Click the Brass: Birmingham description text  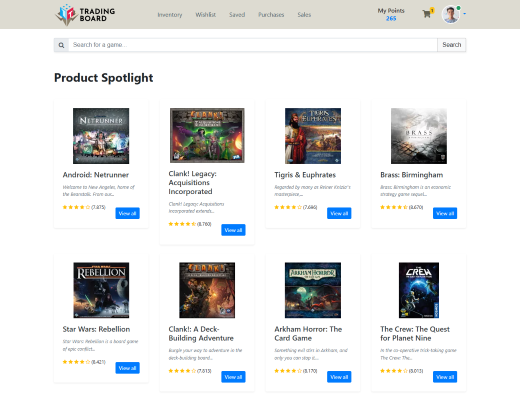coord(416,191)
